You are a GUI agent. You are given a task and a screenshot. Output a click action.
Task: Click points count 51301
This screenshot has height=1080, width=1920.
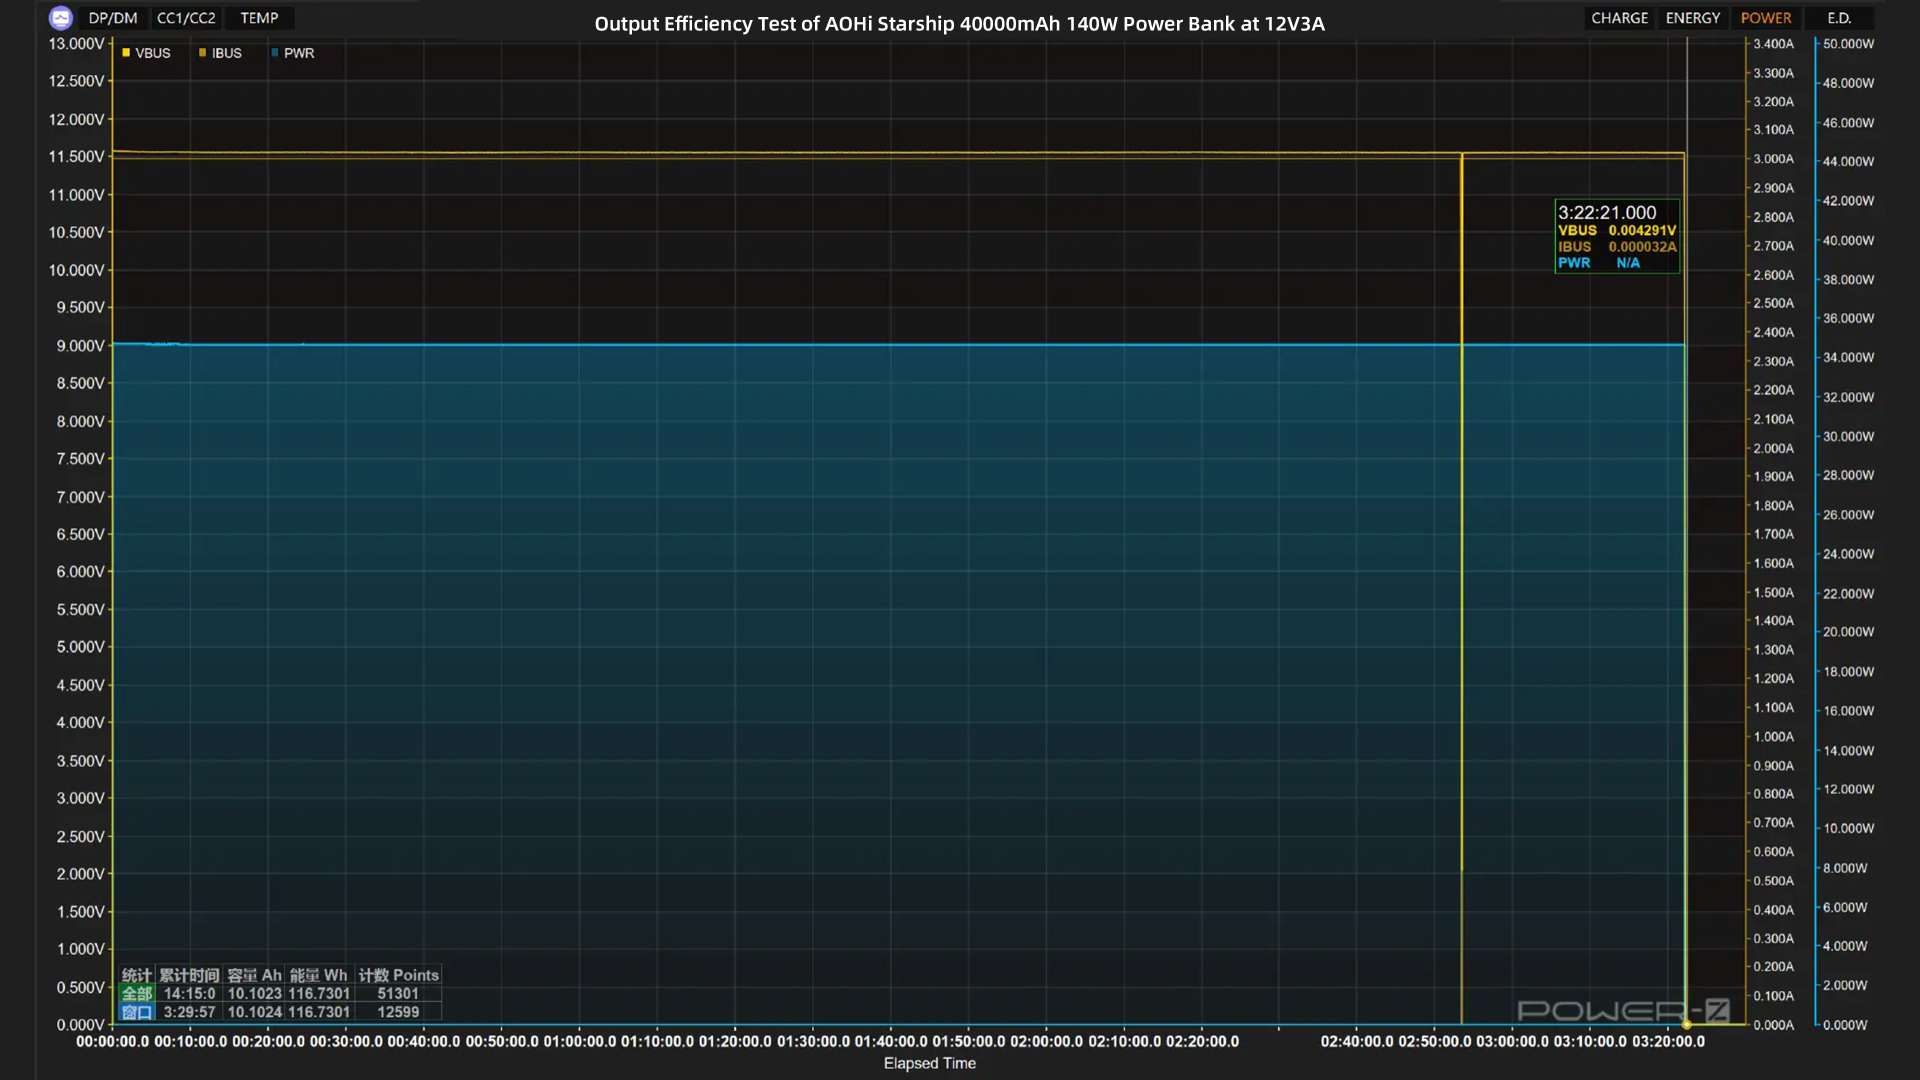[x=398, y=994]
